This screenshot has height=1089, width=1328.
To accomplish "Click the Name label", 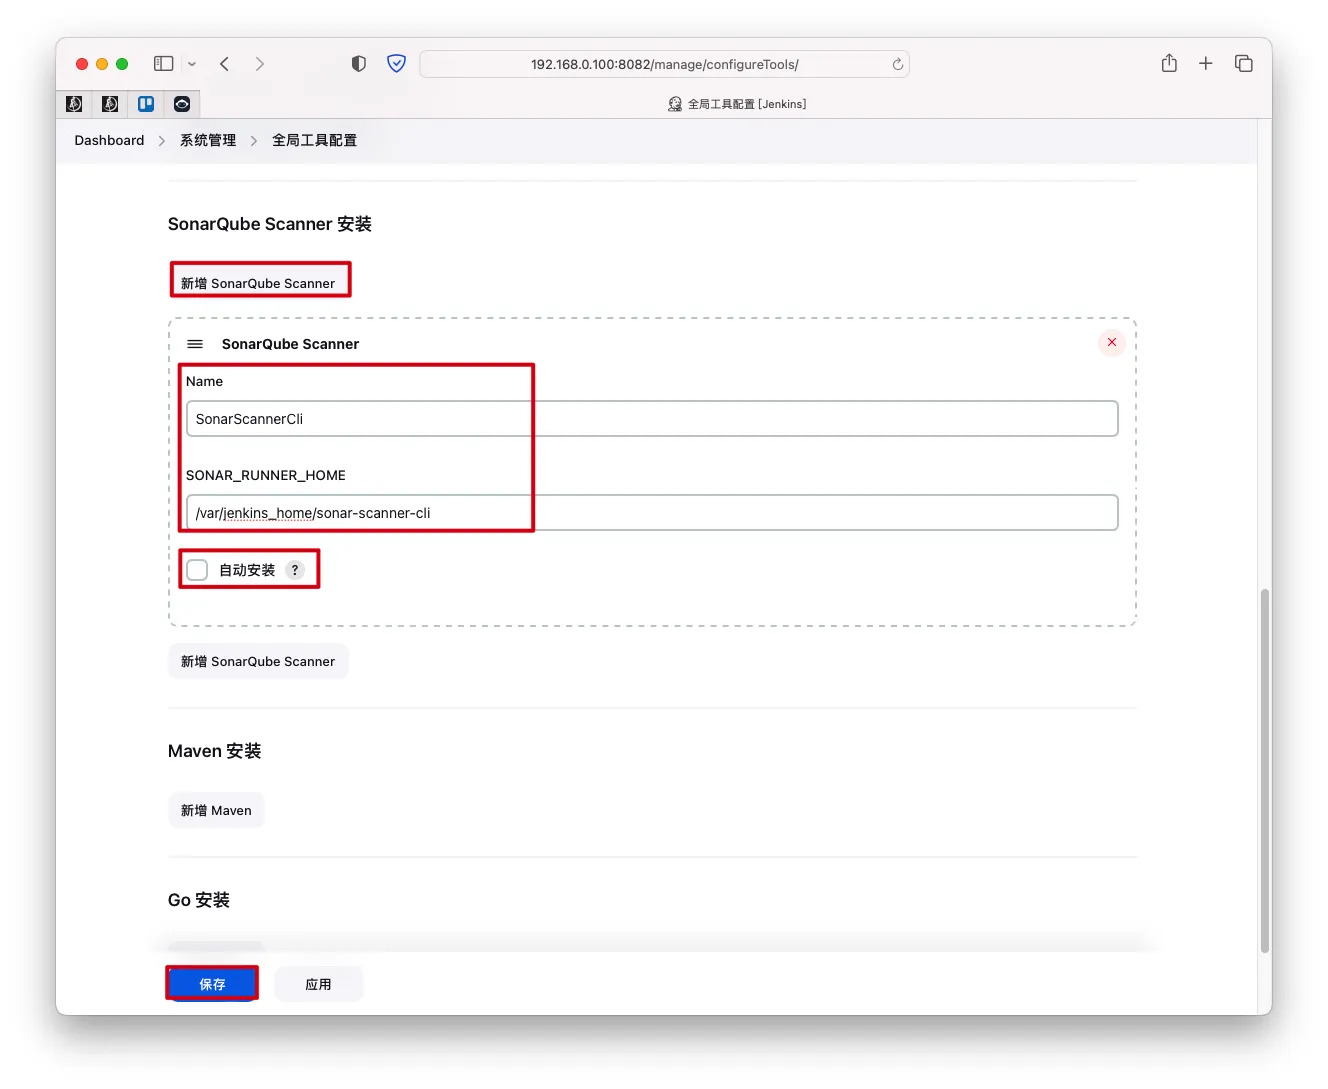I will click(x=204, y=381).
